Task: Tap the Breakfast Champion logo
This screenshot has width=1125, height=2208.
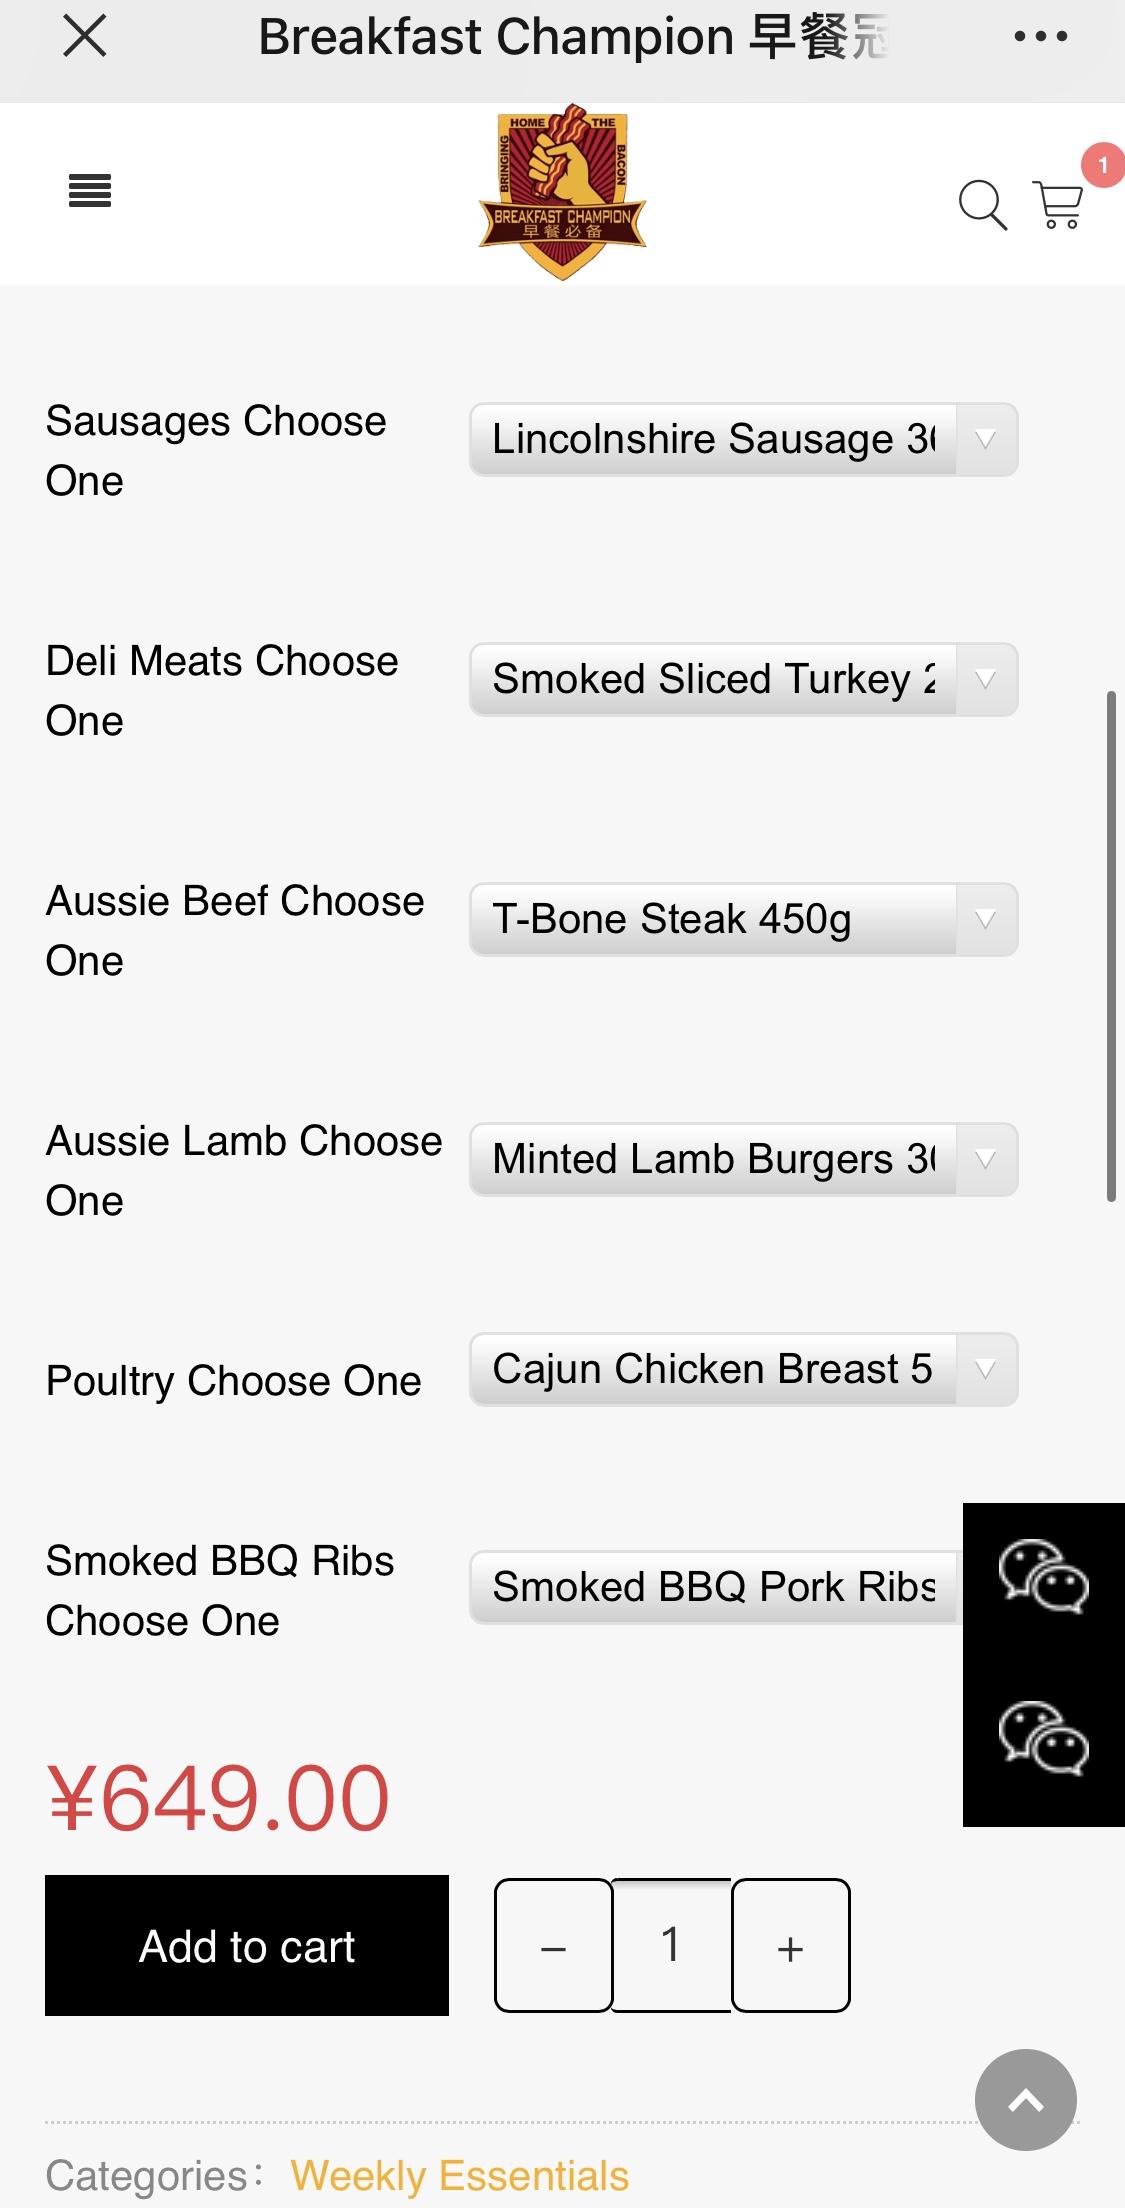Action: [x=562, y=193]
